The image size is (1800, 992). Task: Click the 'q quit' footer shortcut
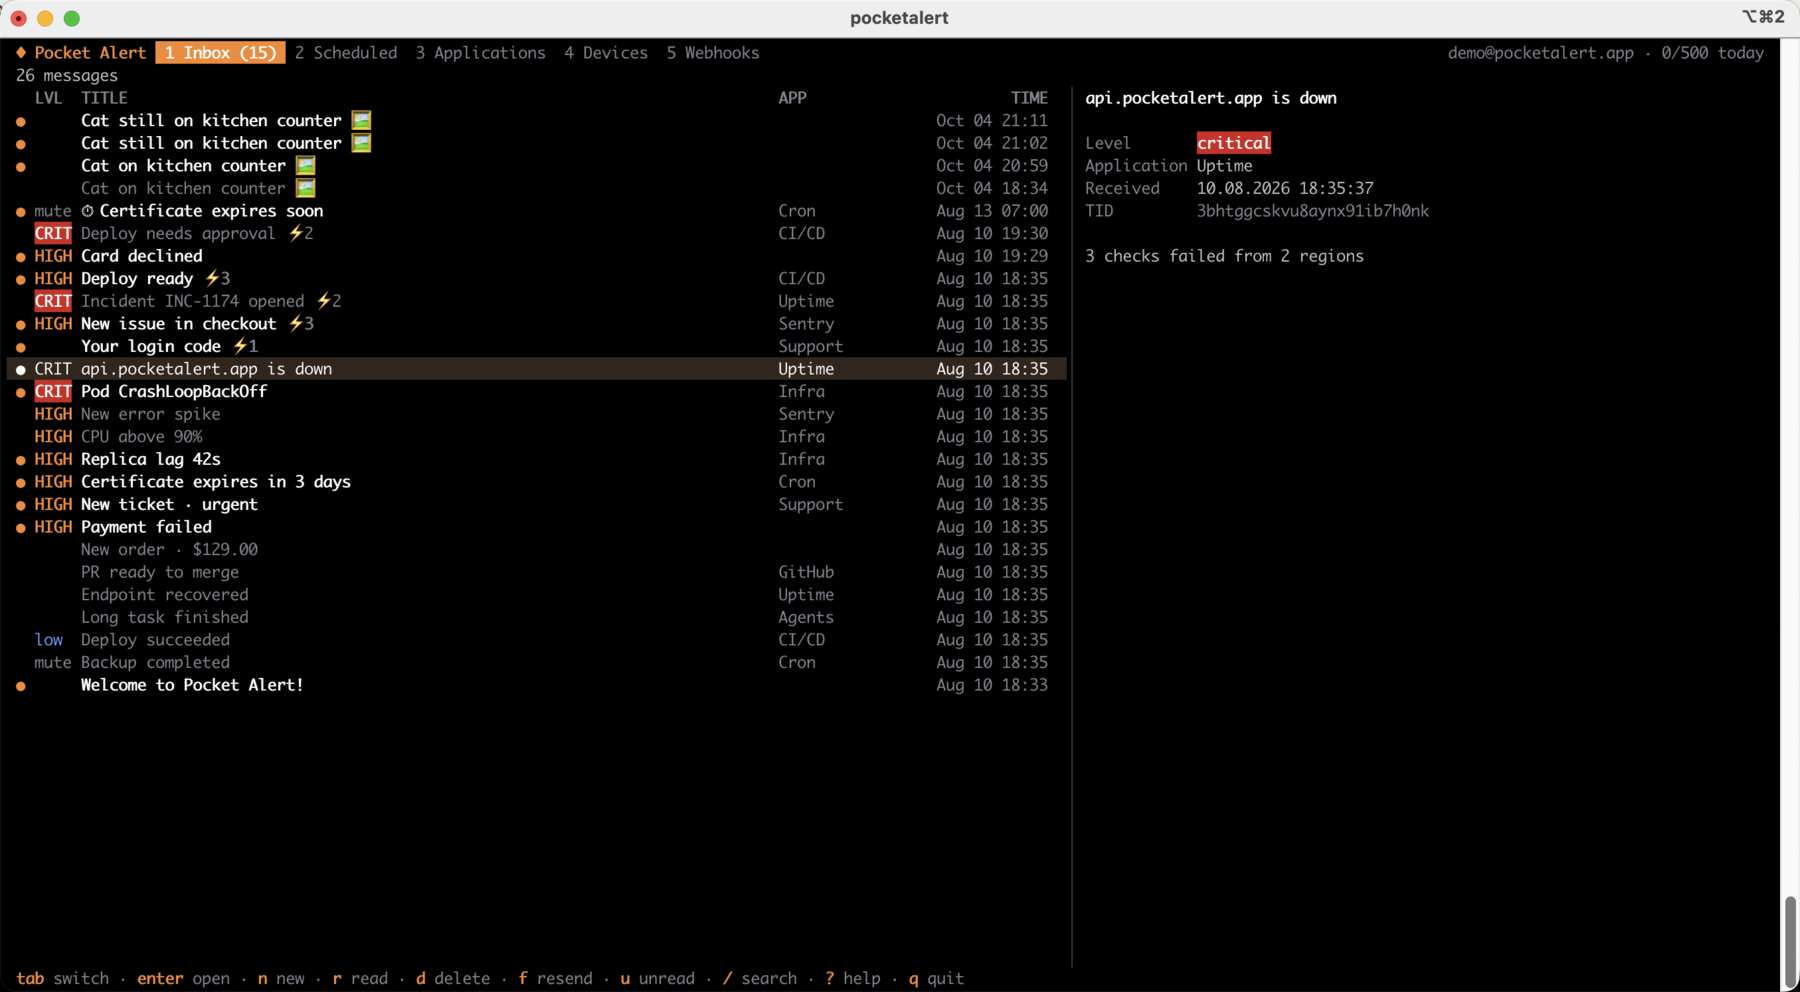[936, 979]
